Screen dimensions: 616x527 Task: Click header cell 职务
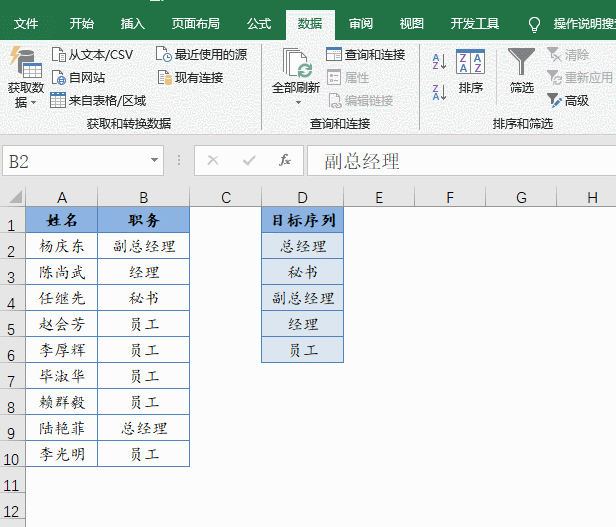pyautogui.click(x=143, y=220)
